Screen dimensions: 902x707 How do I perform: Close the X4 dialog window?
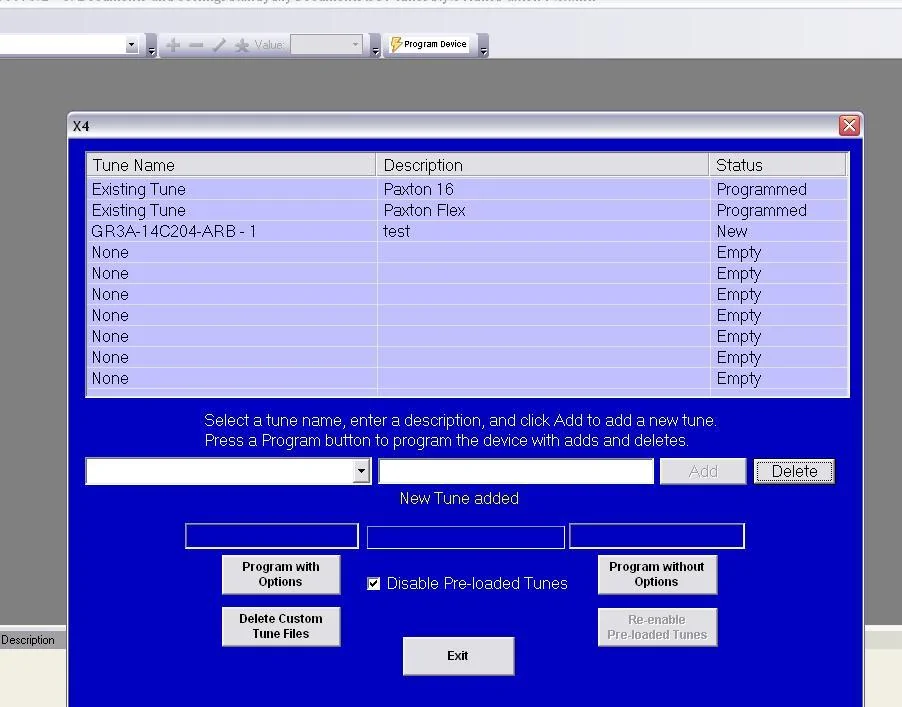pyautogui.click(x=849, y=125)
